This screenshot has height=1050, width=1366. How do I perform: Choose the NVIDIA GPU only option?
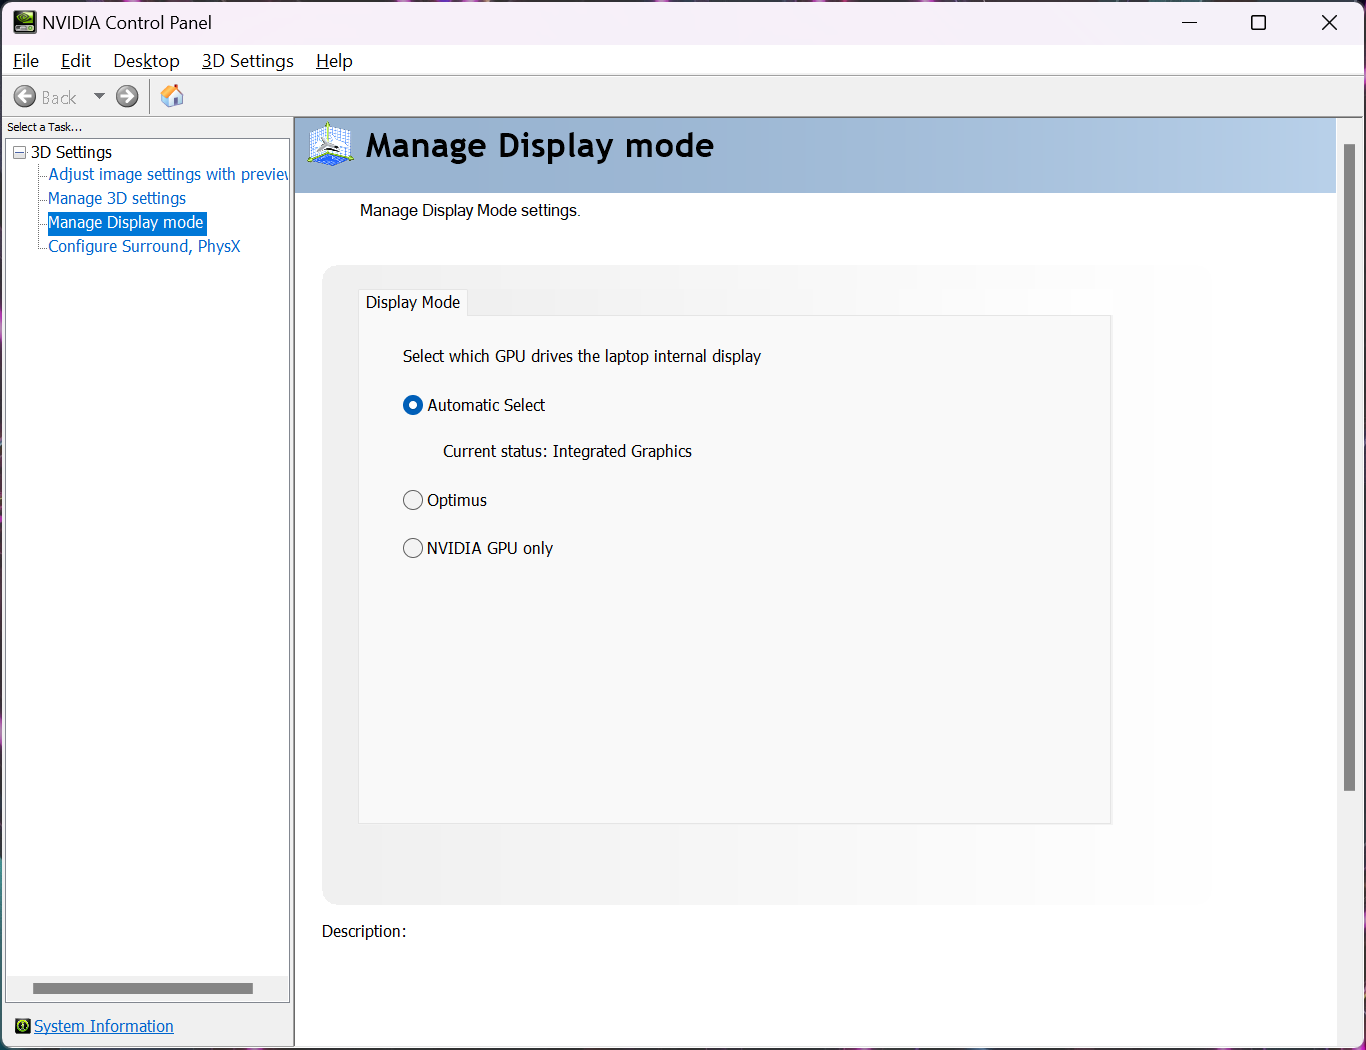point(413,548)
